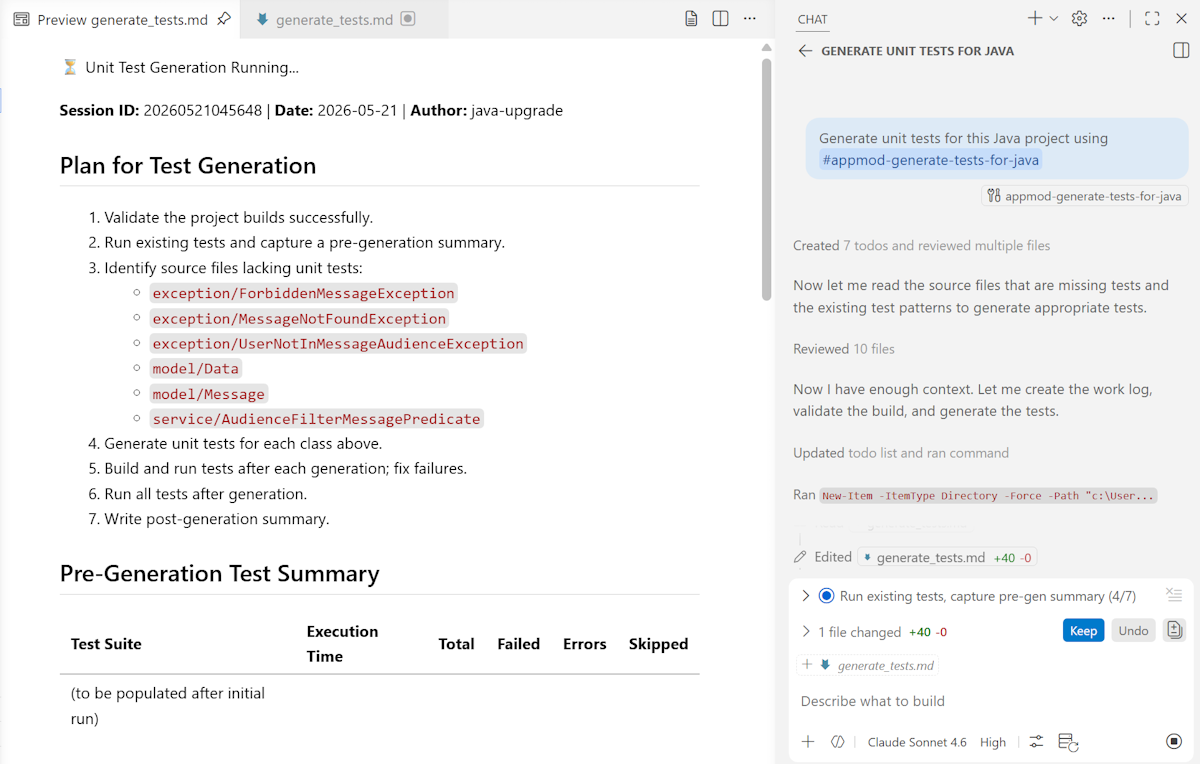Image resolution: width=1200 pixels, height=764 pixels.
Task: Click the Updated todo list line
Action: tap(901, 453)
